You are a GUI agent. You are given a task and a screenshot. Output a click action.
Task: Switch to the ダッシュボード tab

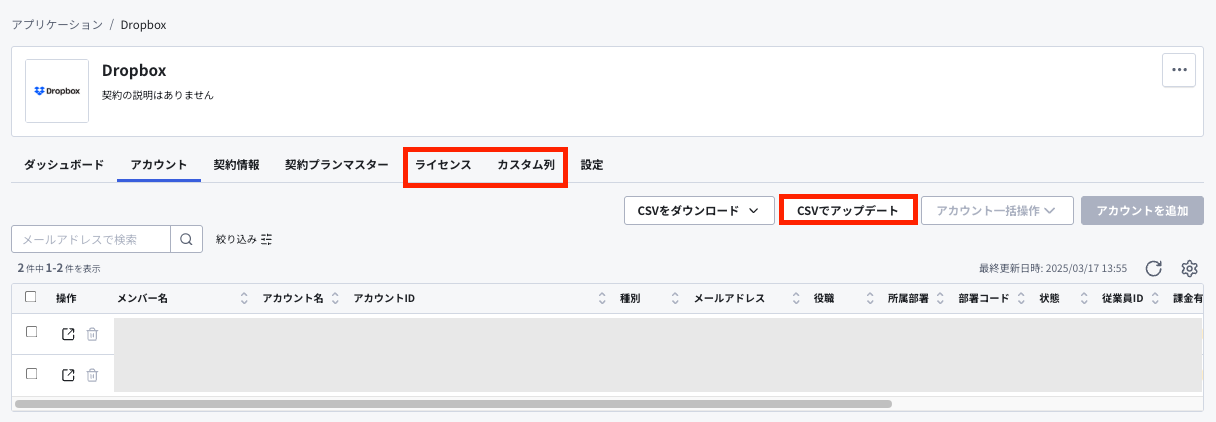click(64, 165)
